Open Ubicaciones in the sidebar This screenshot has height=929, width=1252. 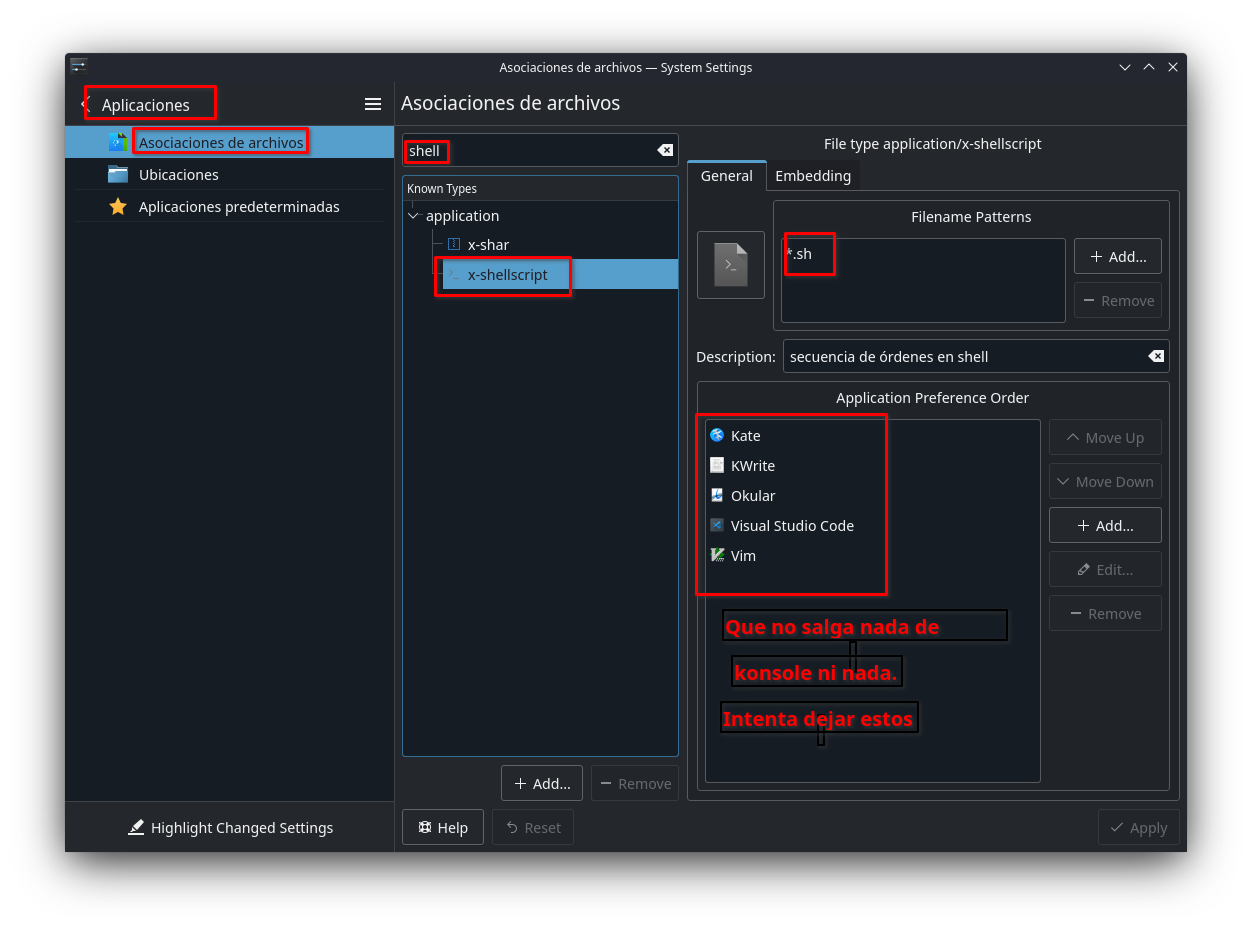click(230, 175)
